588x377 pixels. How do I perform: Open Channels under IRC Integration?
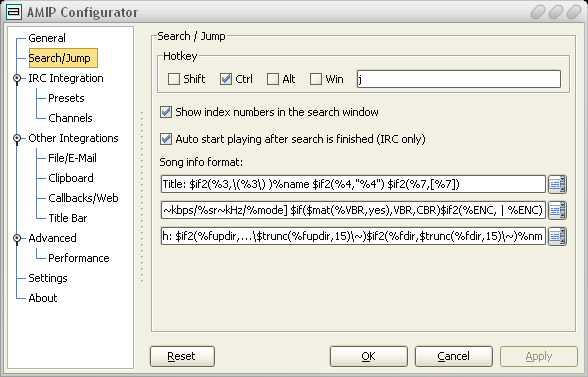coord(70,118)
